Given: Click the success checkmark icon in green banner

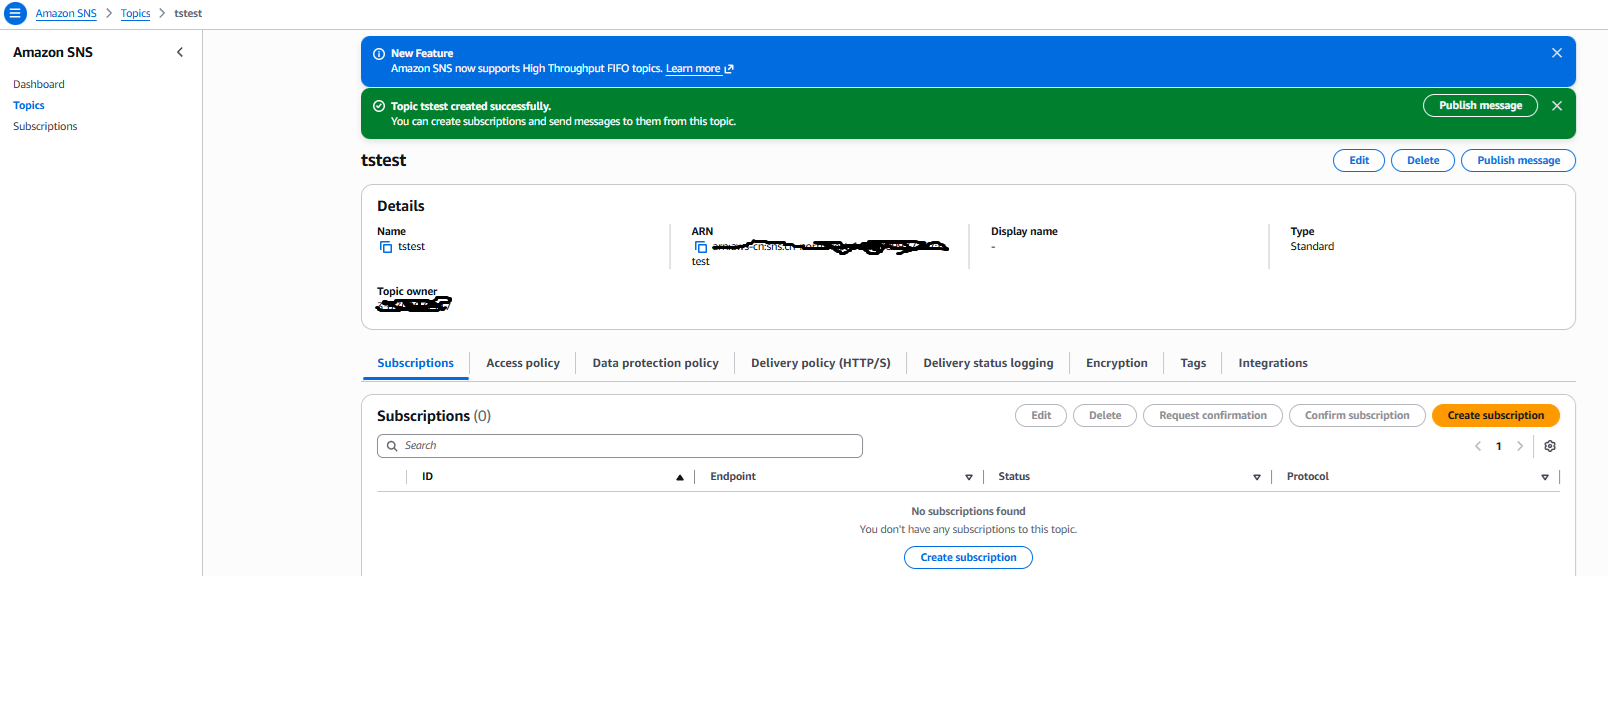Looking at the screenshot, I should pyautogui.click(x=379, y=106).
